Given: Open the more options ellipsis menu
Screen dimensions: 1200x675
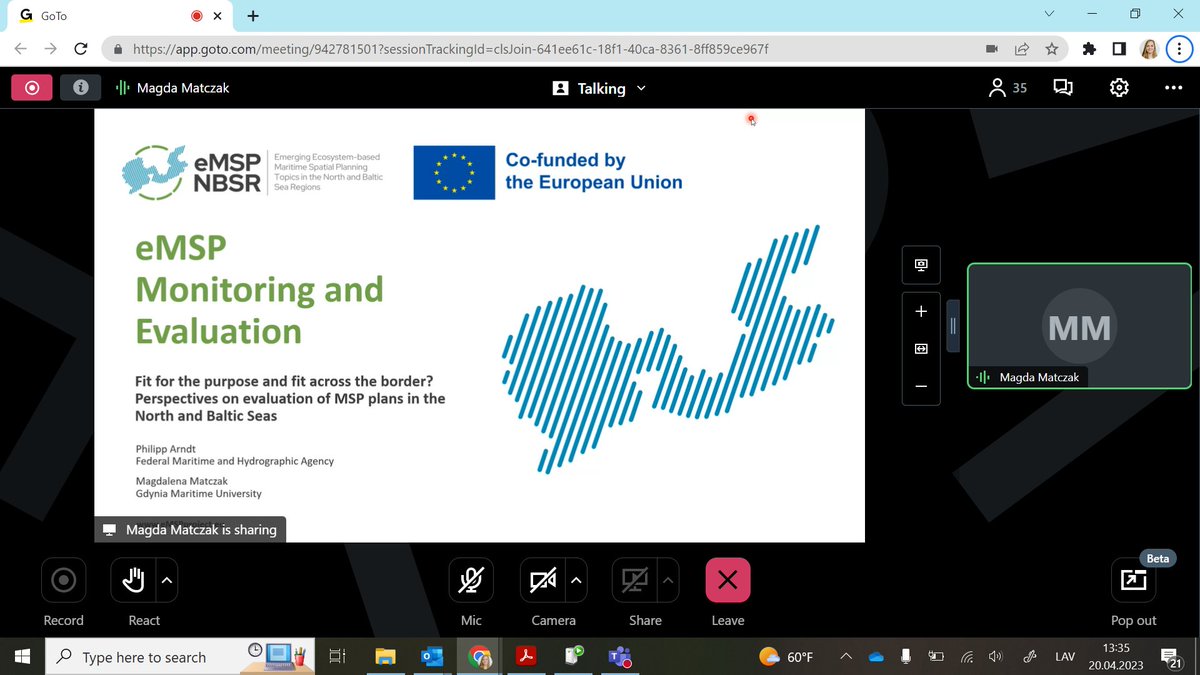Looking at the screenshot, I should click(x=1174, y=88).
